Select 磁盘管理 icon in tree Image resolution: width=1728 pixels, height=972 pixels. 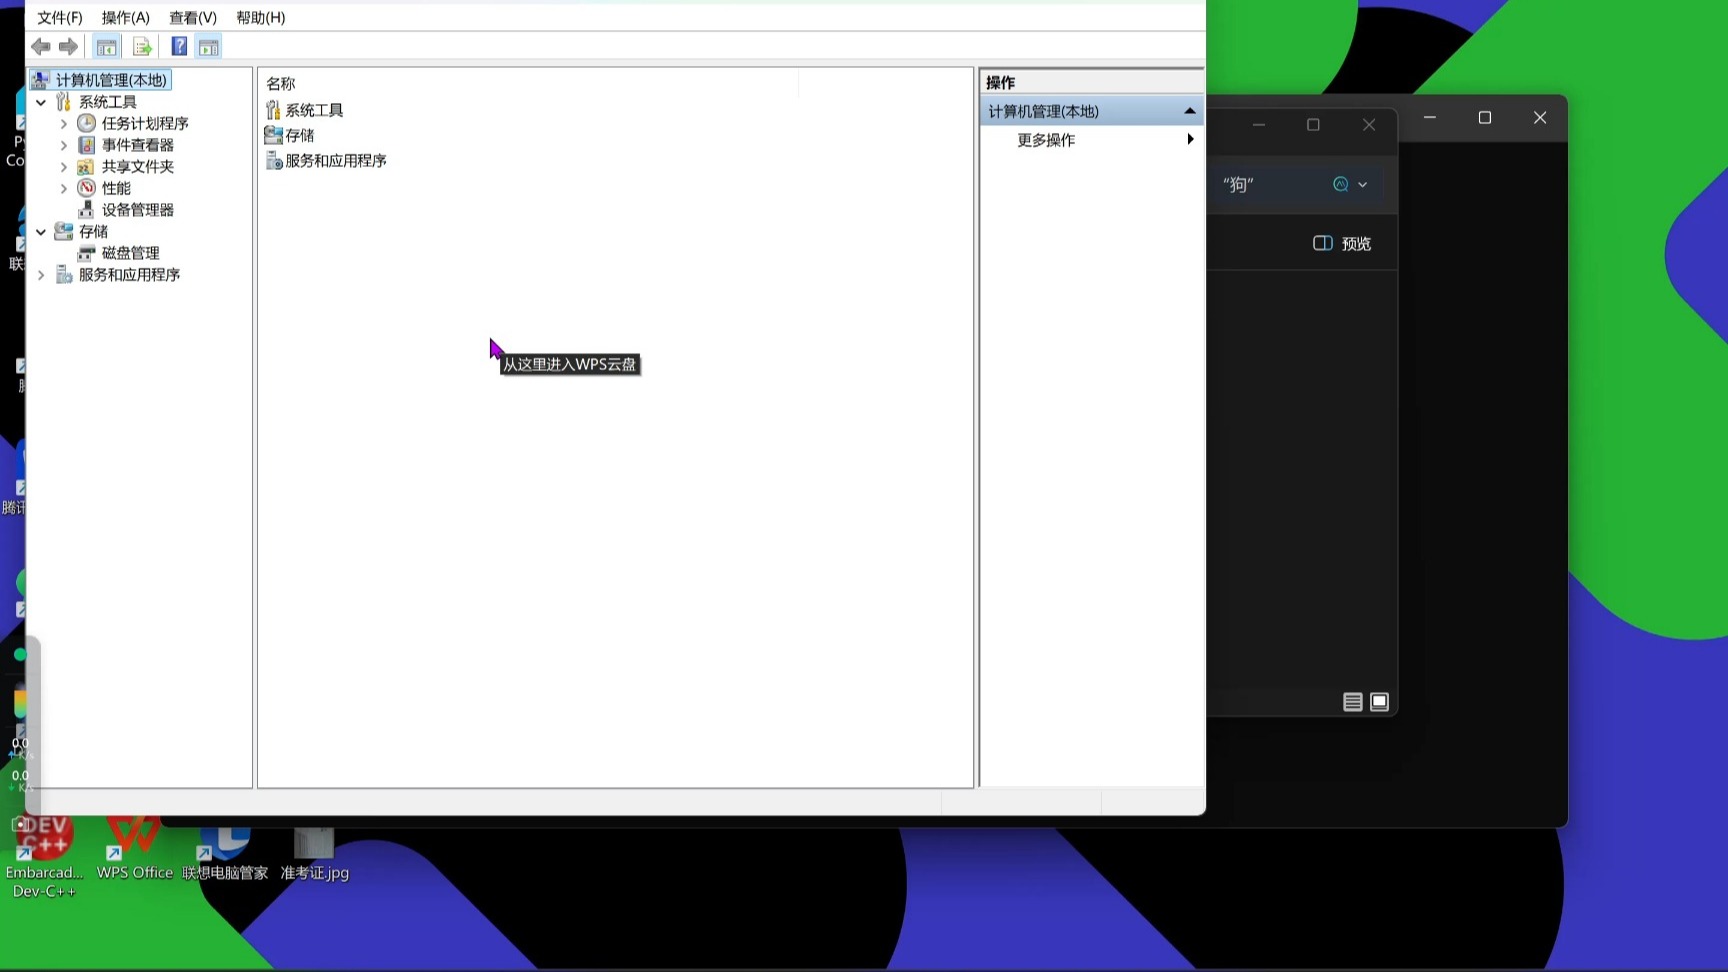87,253
